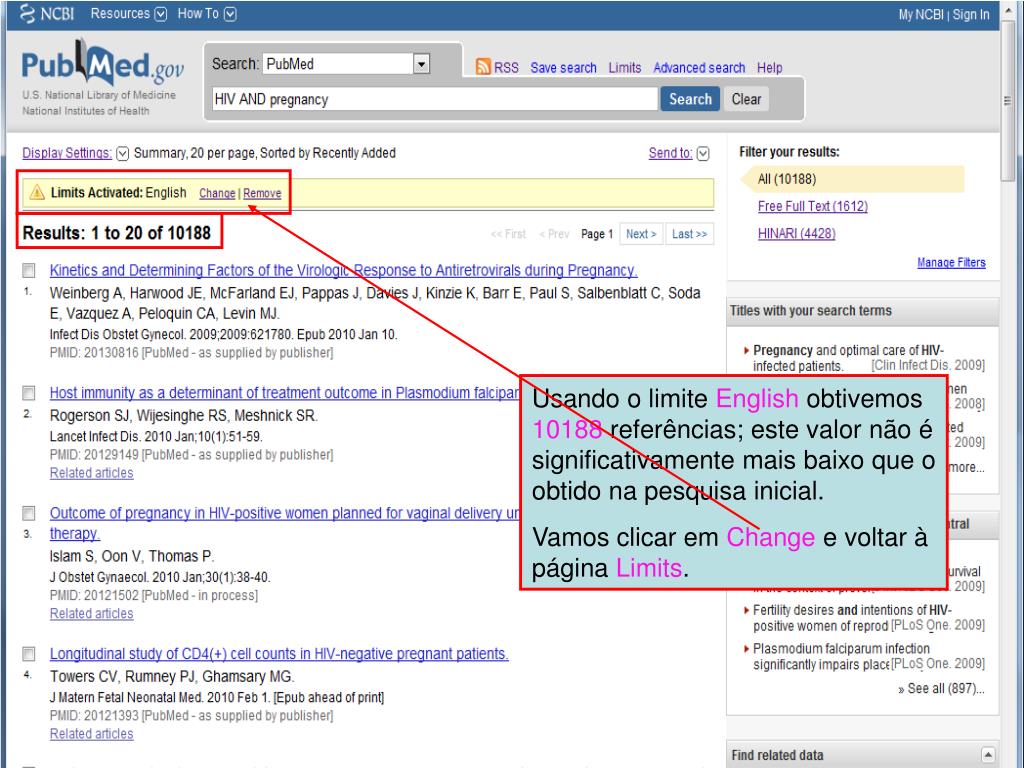Open the Host immunity as a determinant article

coord(285,393)
